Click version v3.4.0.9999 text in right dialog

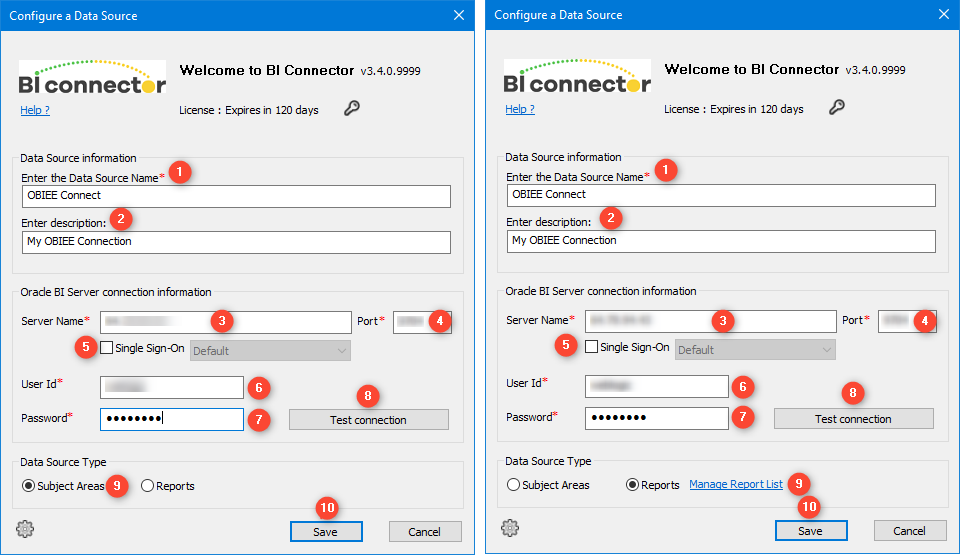pos(875,70)
